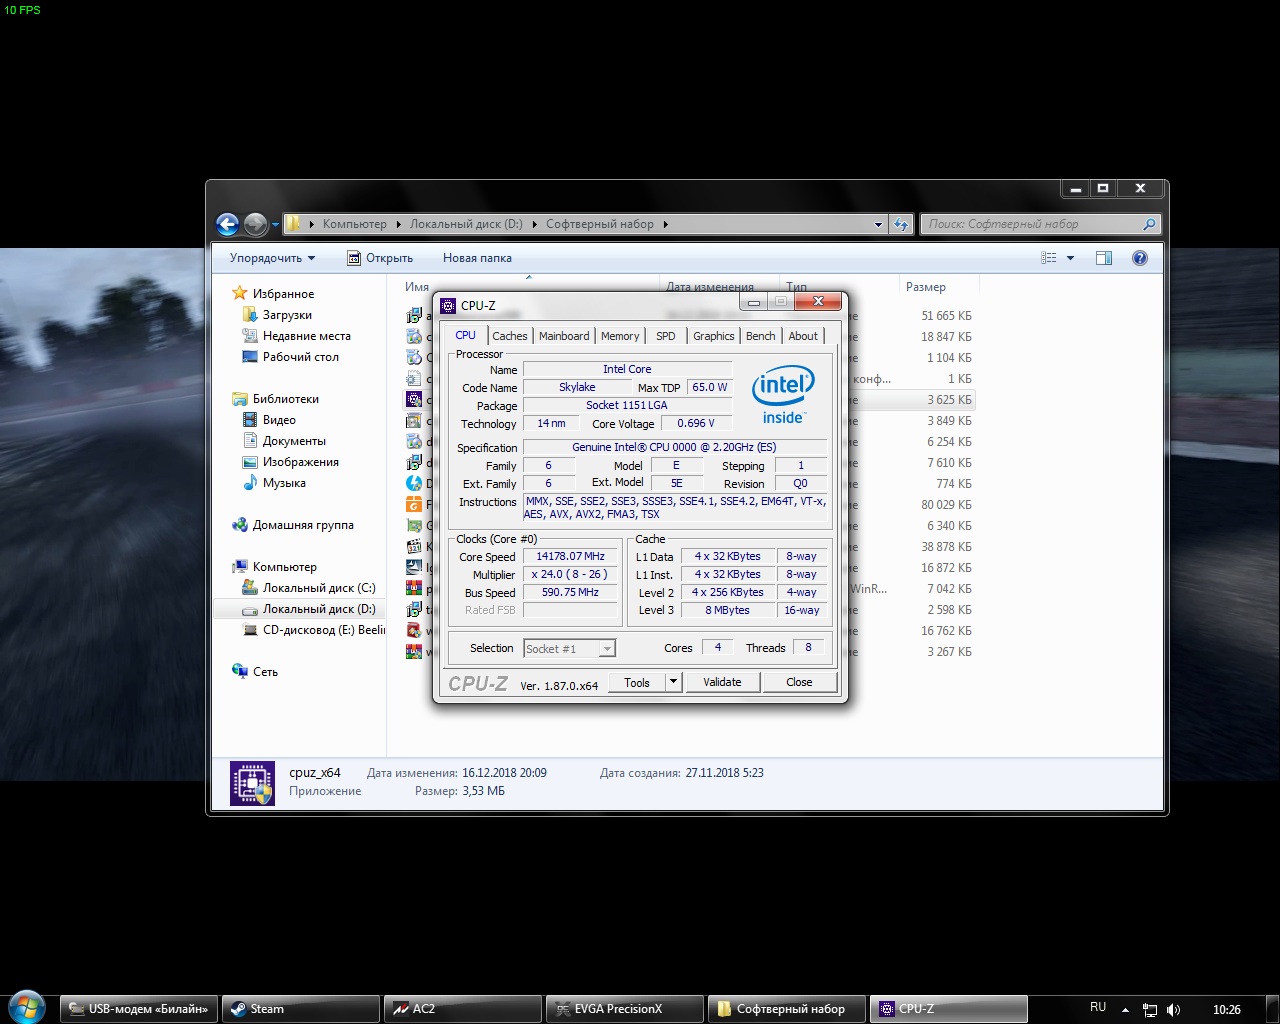
Task: Switch to the Steam taskbar button
Action: point(301,1009)
